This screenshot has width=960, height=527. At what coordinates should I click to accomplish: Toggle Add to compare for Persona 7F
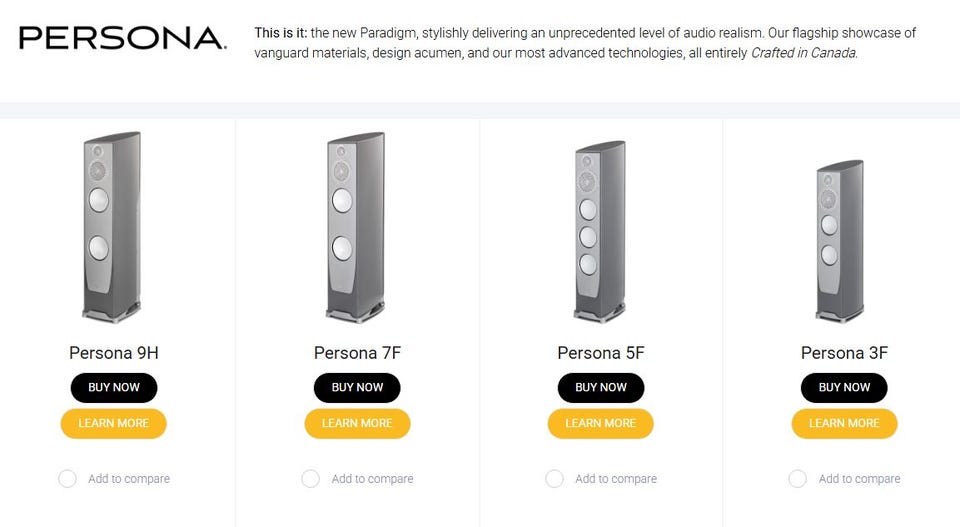coord(311,479)
